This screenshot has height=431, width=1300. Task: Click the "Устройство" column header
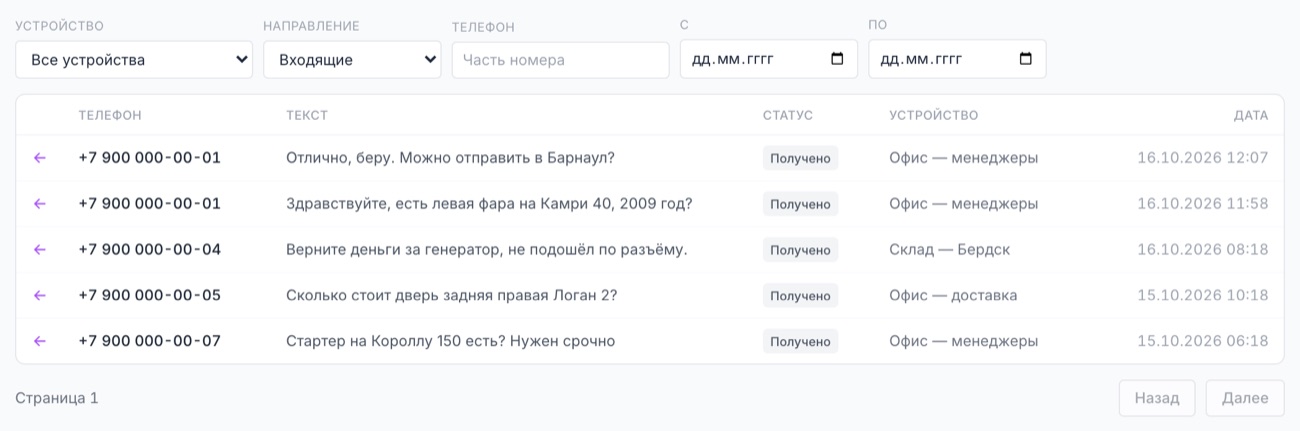tap(934, 116)
